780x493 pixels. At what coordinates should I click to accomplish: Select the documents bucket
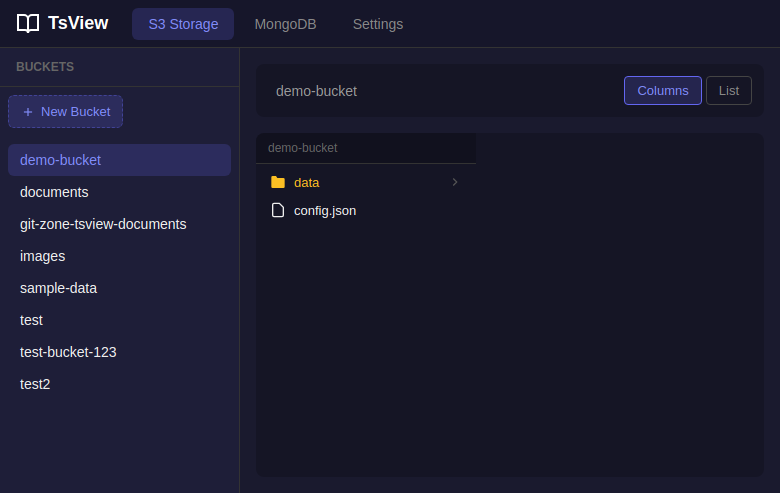click(54, 192)
